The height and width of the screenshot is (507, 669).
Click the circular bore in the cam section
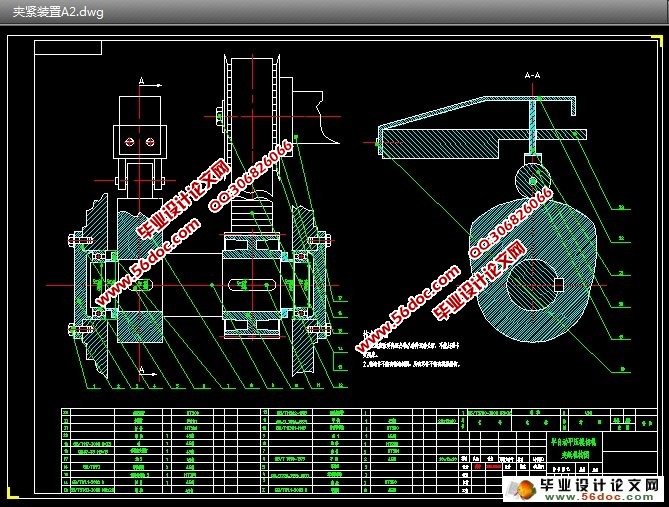(x=533, y=283)
